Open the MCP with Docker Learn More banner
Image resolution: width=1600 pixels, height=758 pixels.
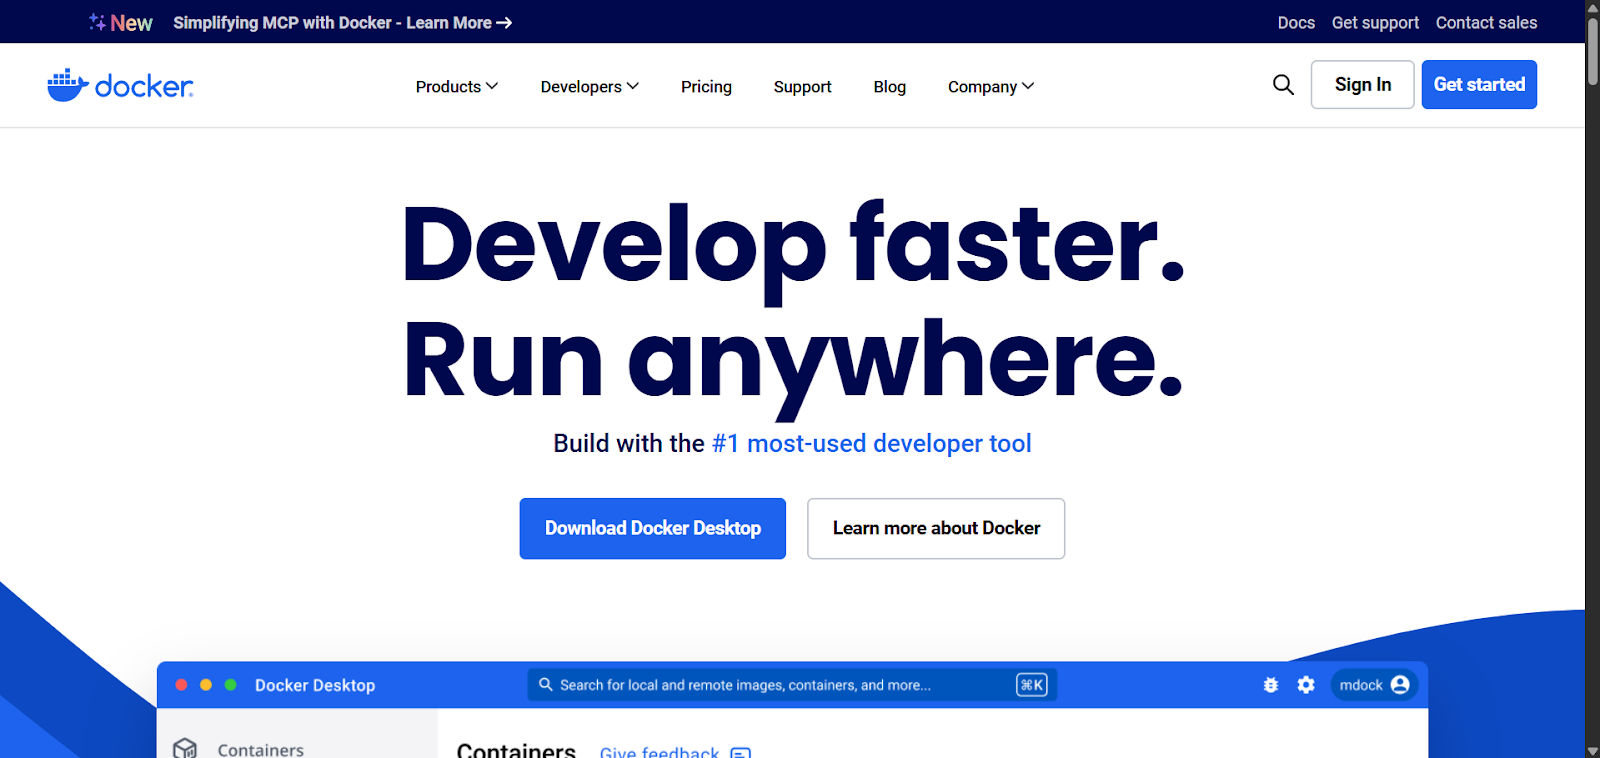coord(342,22)
